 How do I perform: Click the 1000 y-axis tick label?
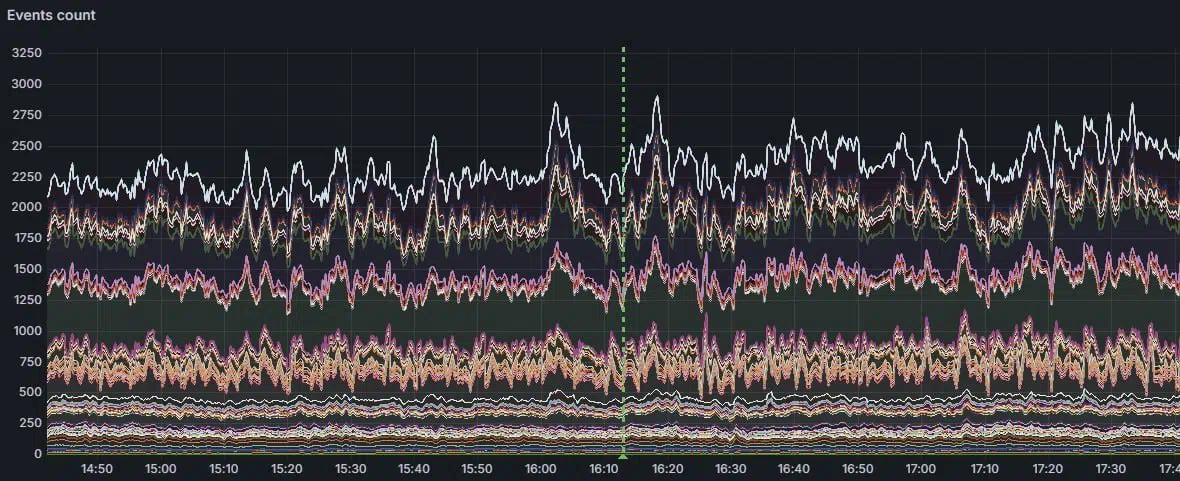pyautogui.click(x=26, y=331)
